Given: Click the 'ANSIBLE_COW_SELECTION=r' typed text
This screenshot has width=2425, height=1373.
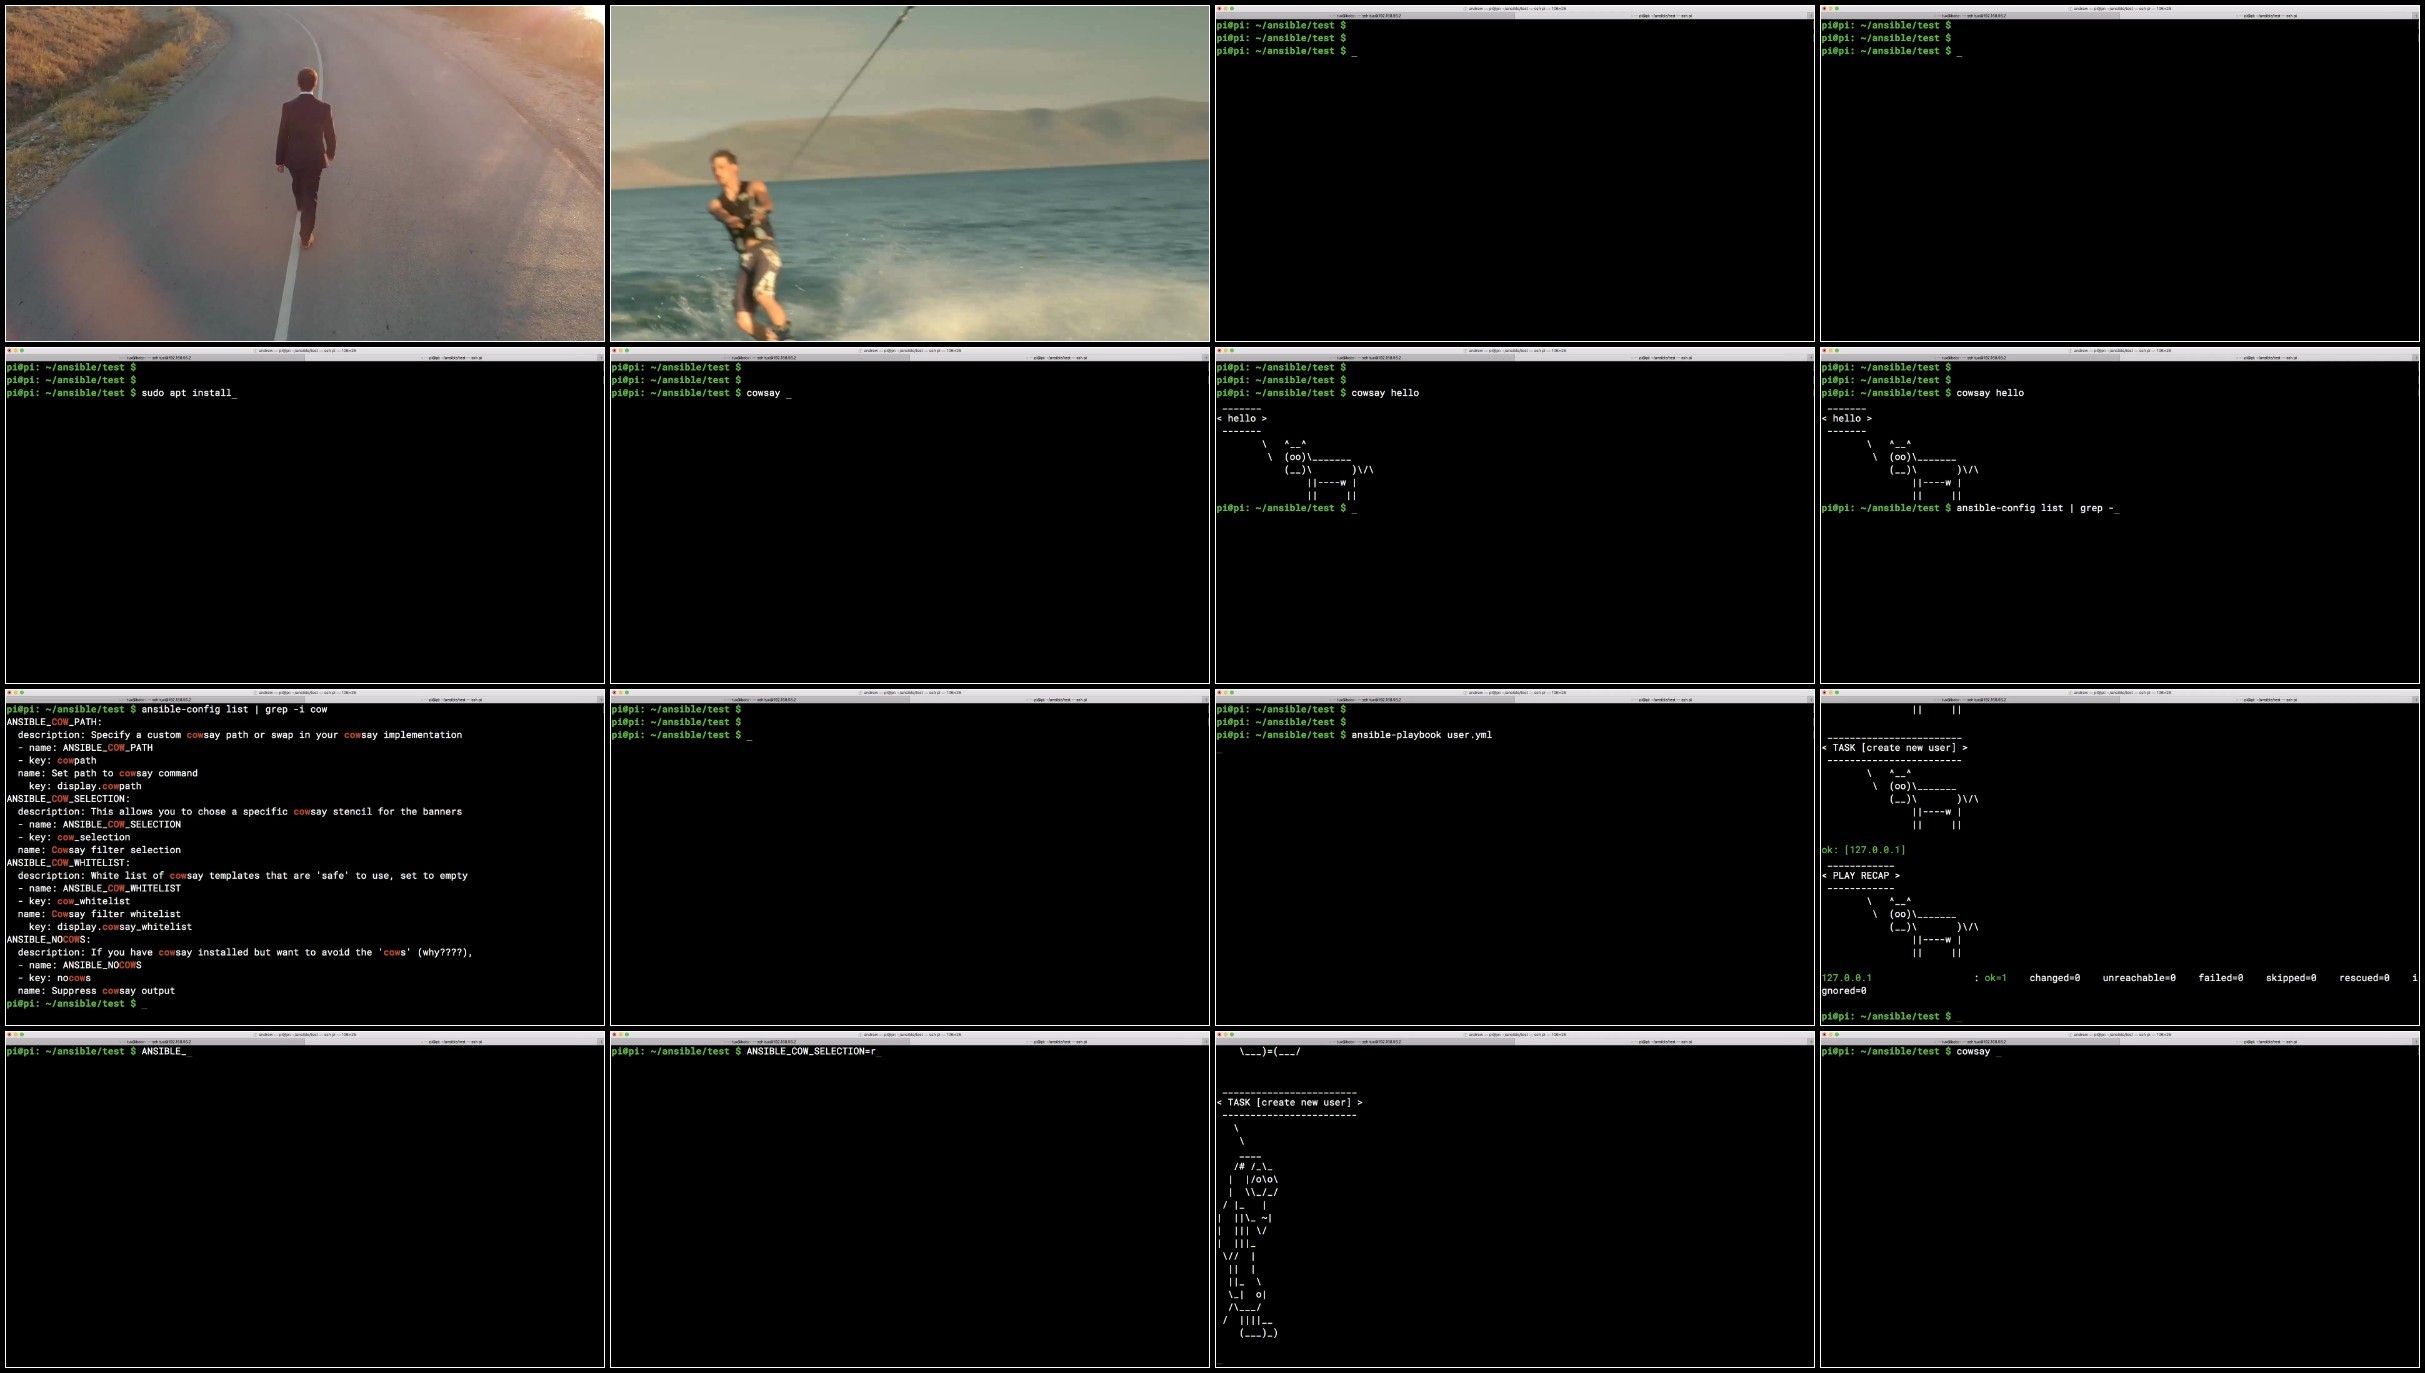Looking at the screenshot, I should [811, 1051].
